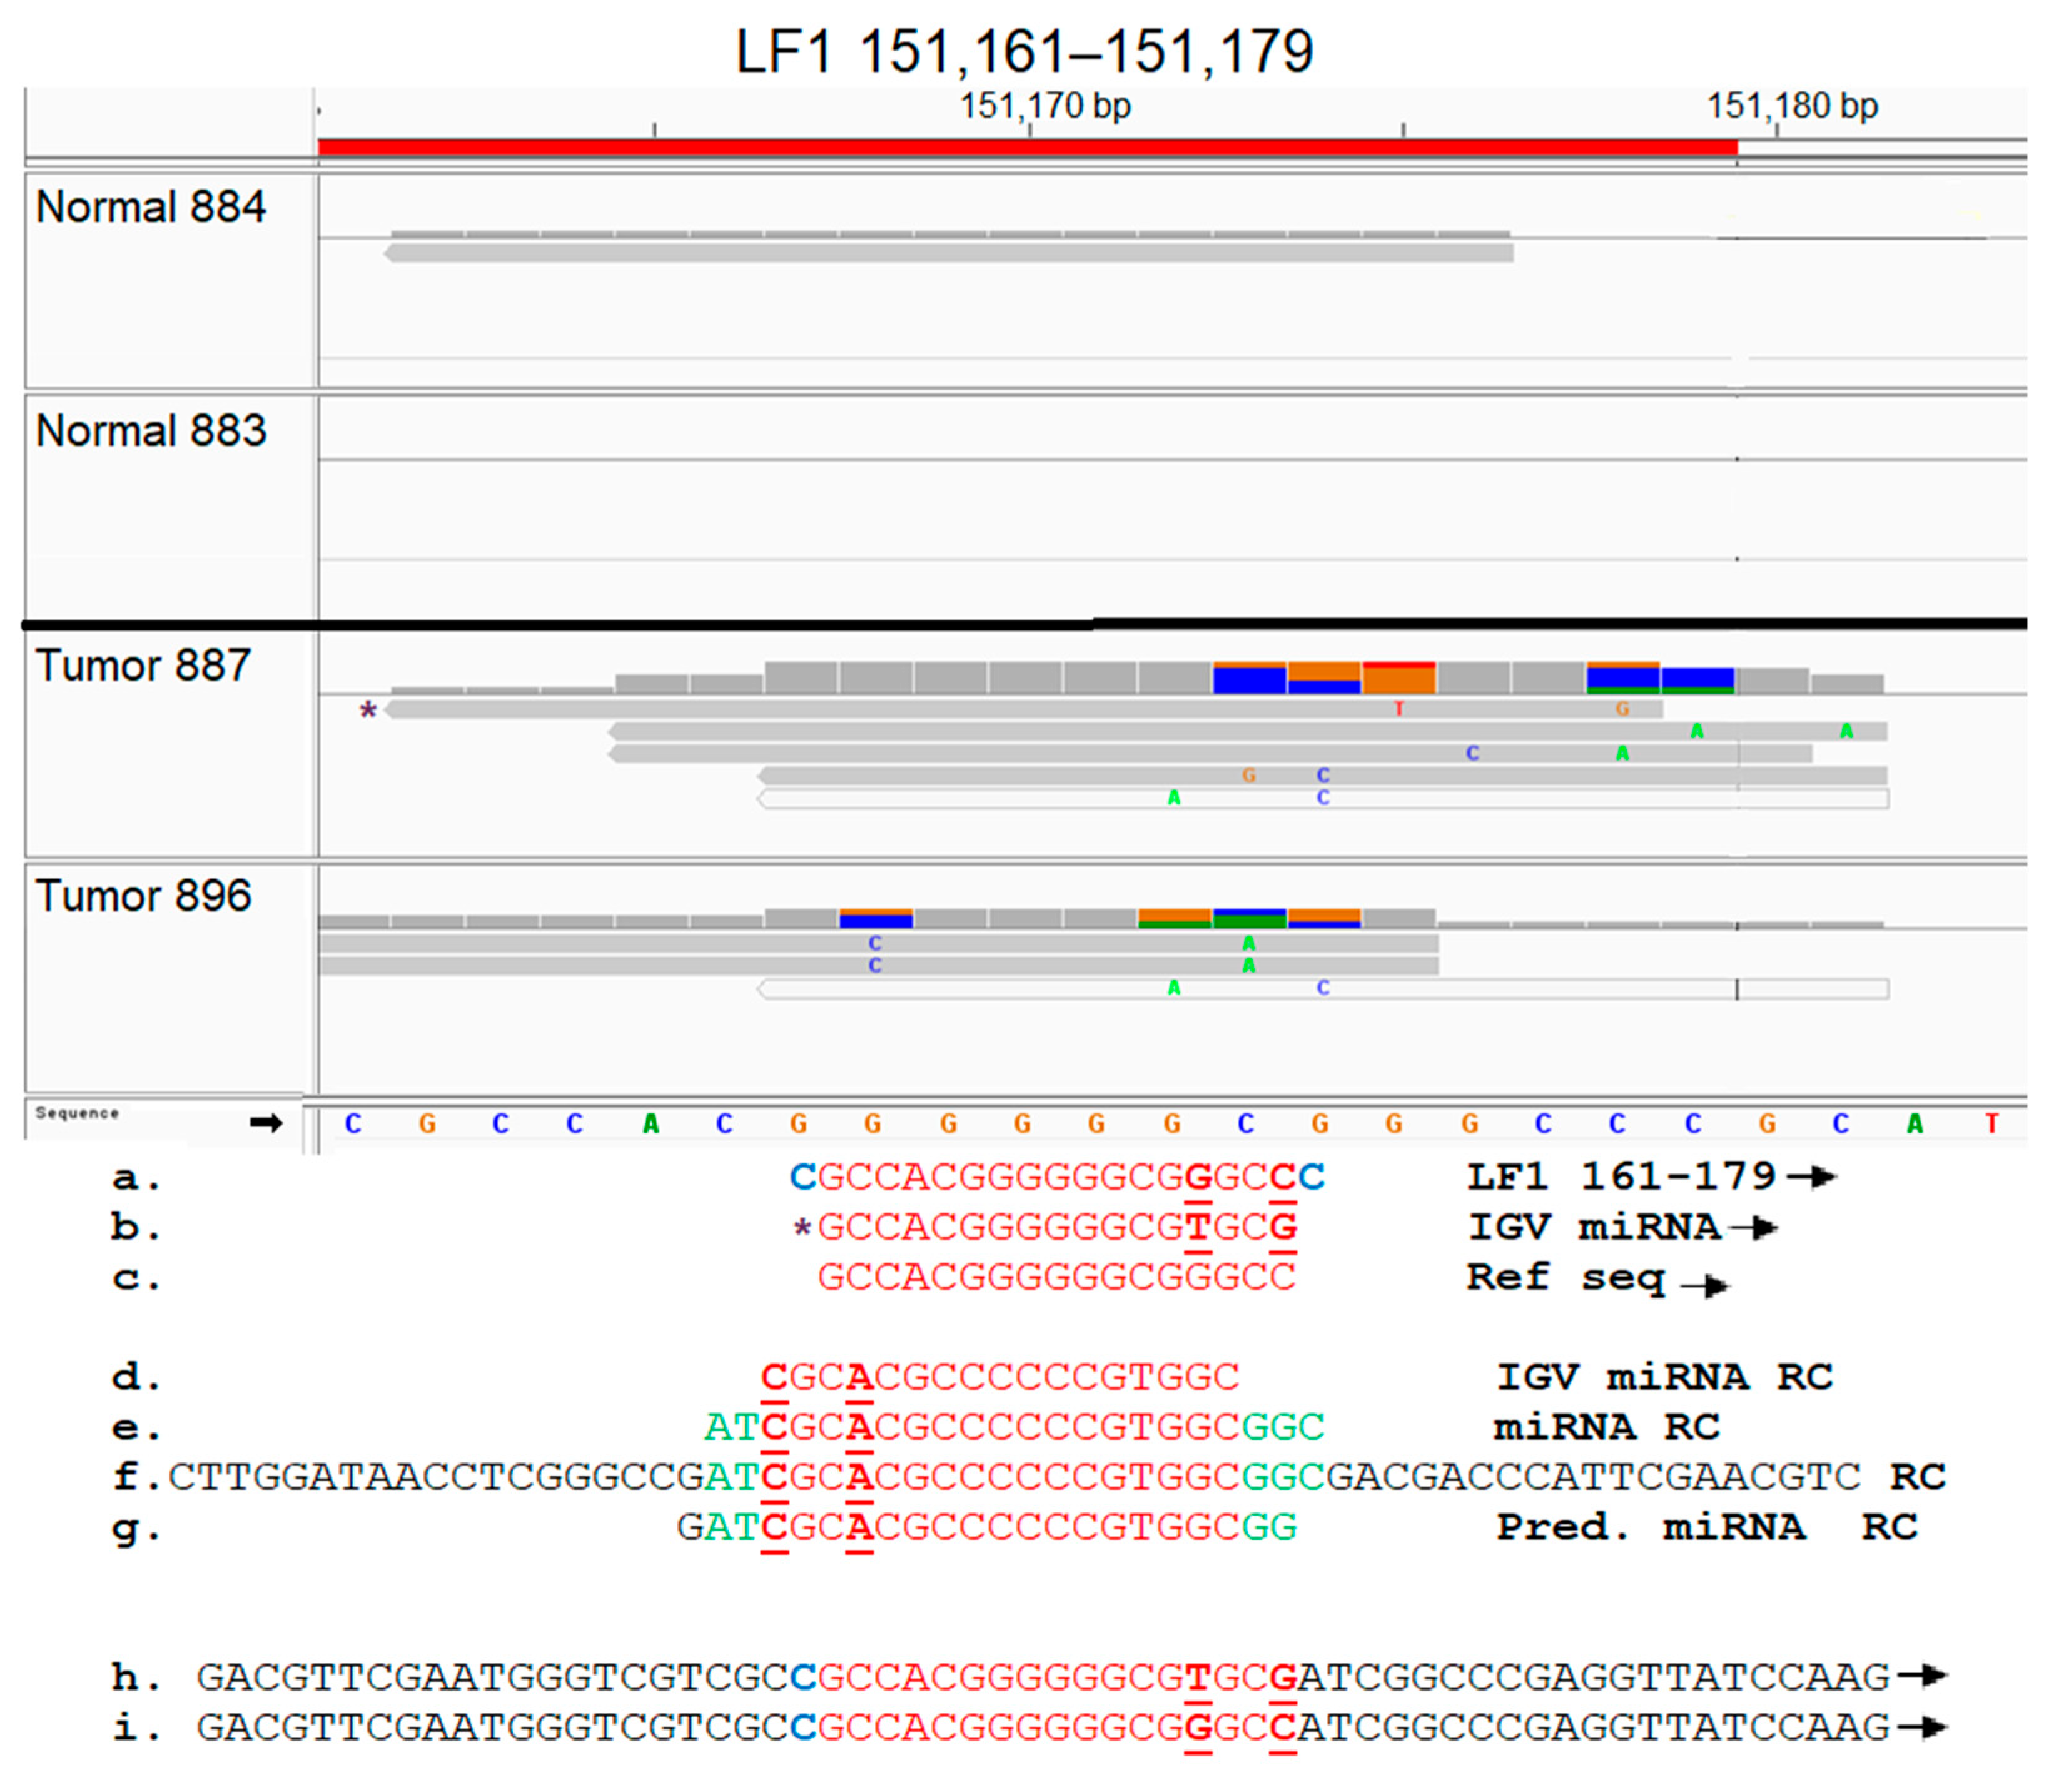Click red T mismatch in Tumor 887 top read
2059x1792 pixels.
(1399, 709)
